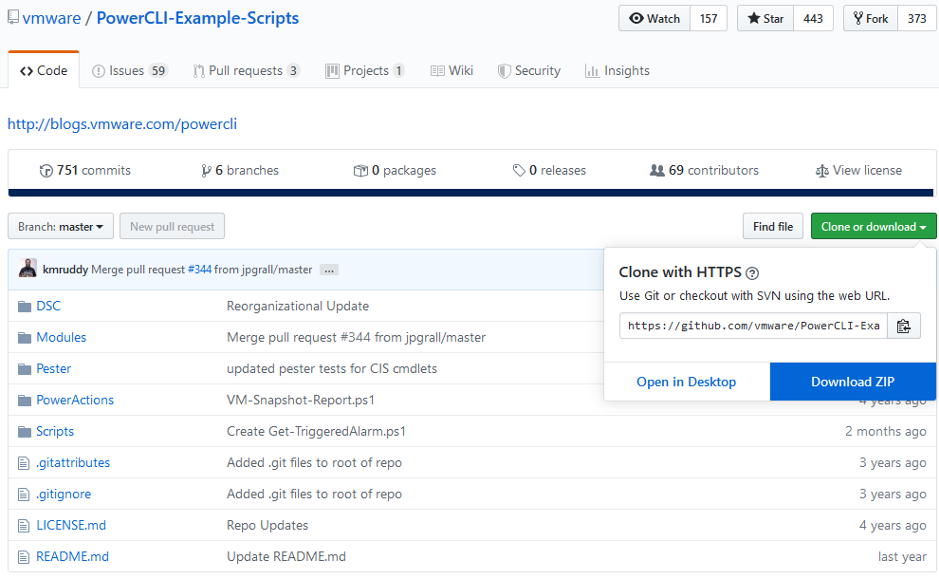Viewport: 939px width, 577px height.
Task: Copy the clone URL using the clipboard icon
Action: click(x=904, y=325)
